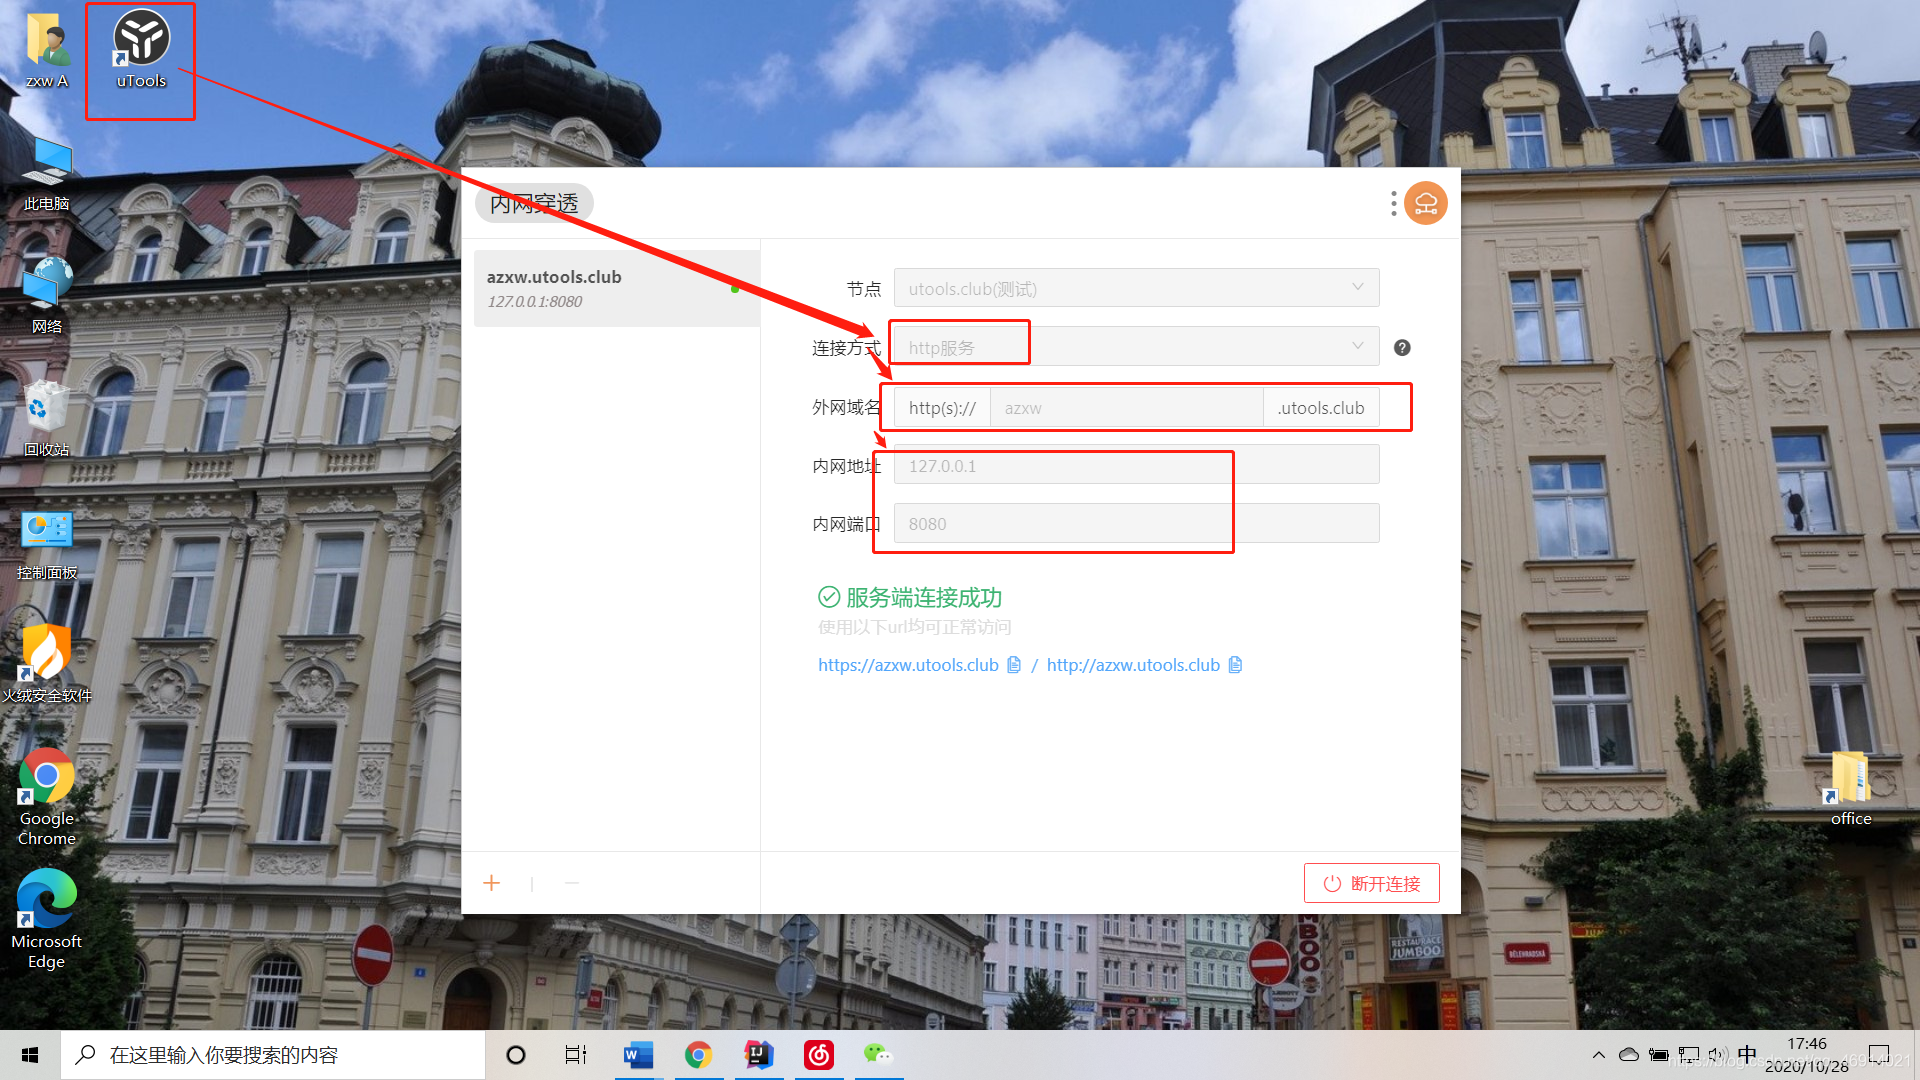Open the 网络 desktop icon
This screenshot has height=1080, width=1920.
click(x=47, y=296)
